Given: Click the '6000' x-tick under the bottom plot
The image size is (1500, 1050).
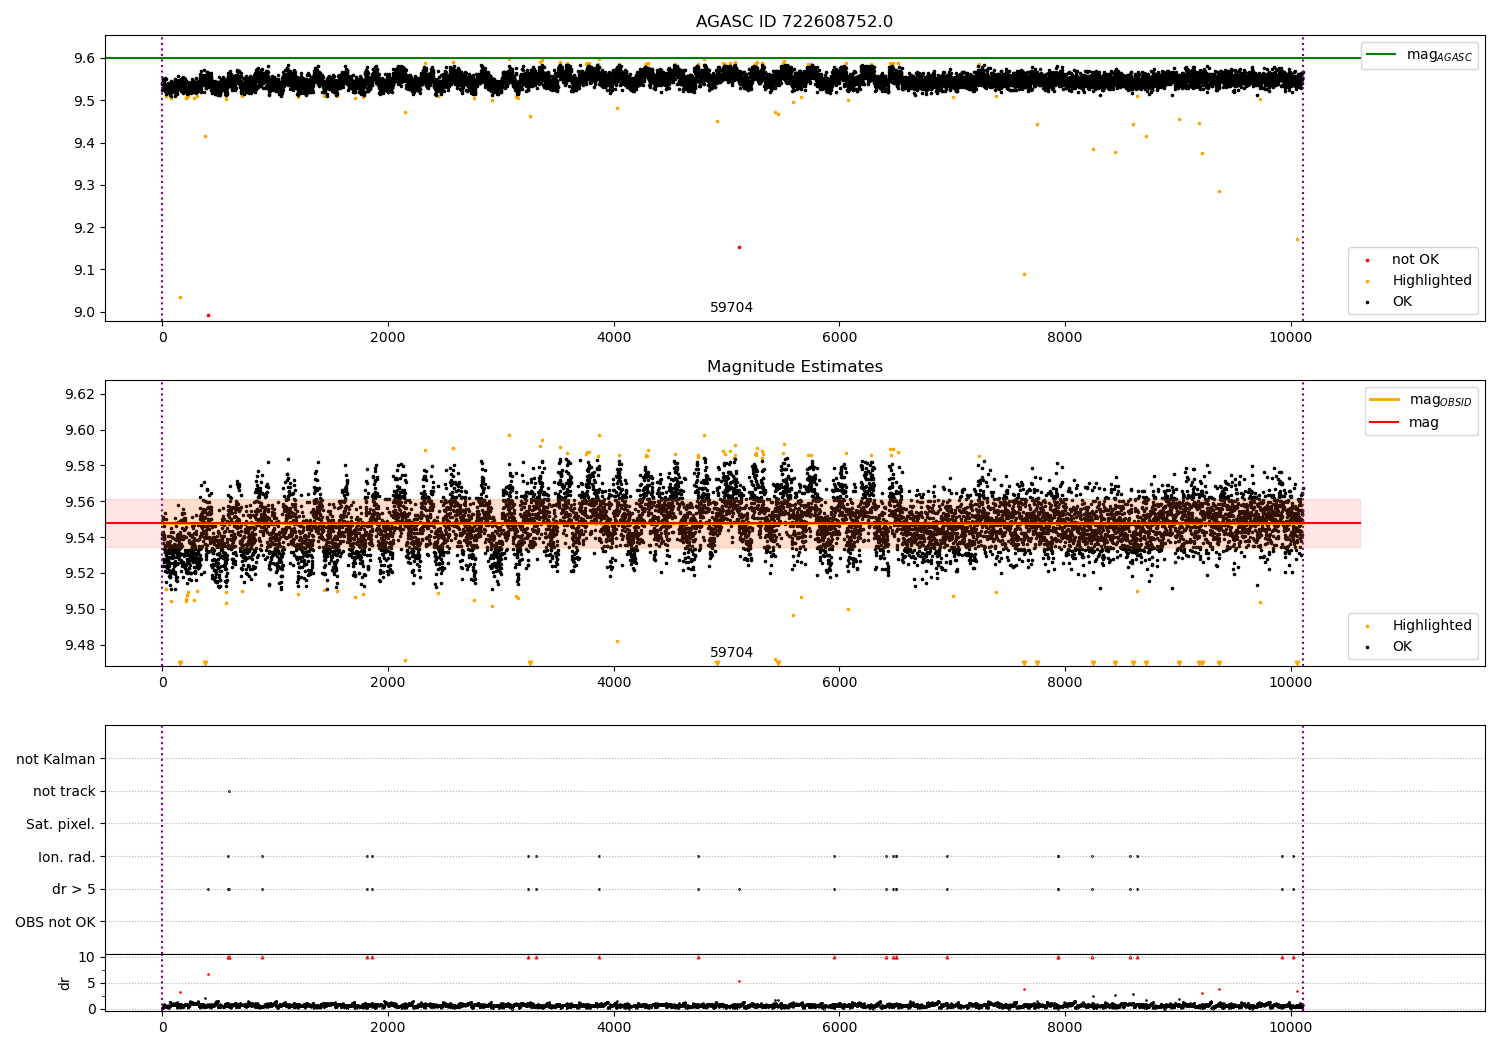Looking at the screenshot, I should tap(839, 1027).
